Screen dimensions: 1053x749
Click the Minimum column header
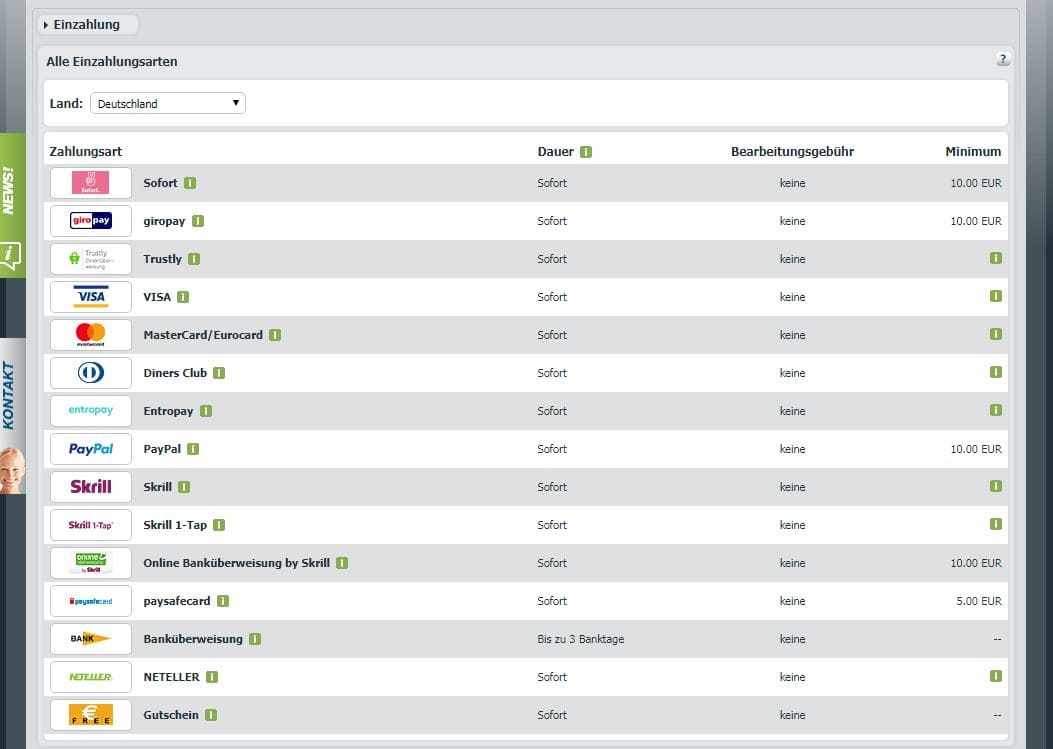(x=973, y=152)
